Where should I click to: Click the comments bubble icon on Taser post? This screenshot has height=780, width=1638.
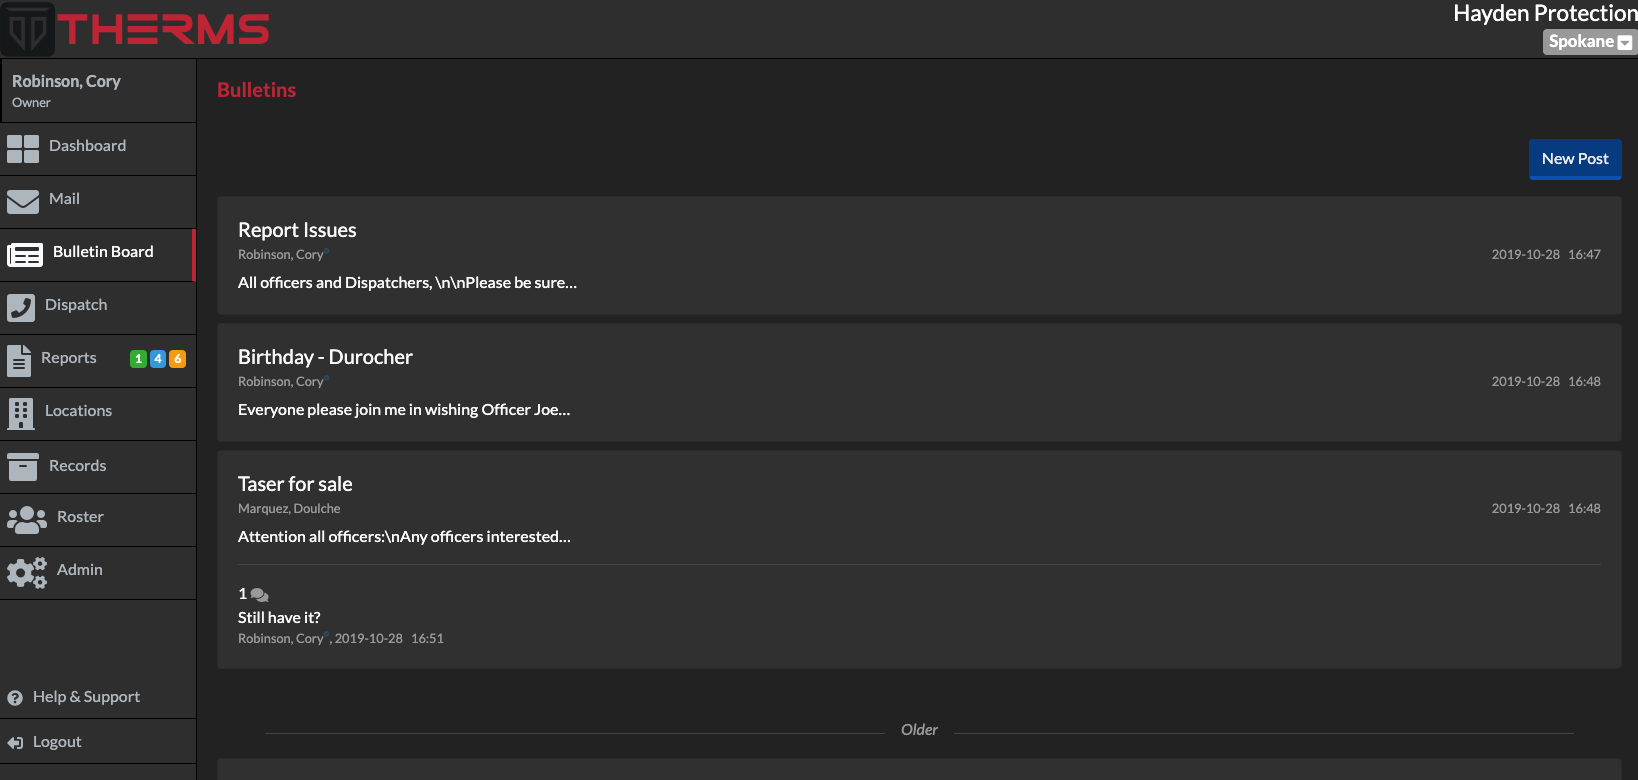tap(260, 595)
